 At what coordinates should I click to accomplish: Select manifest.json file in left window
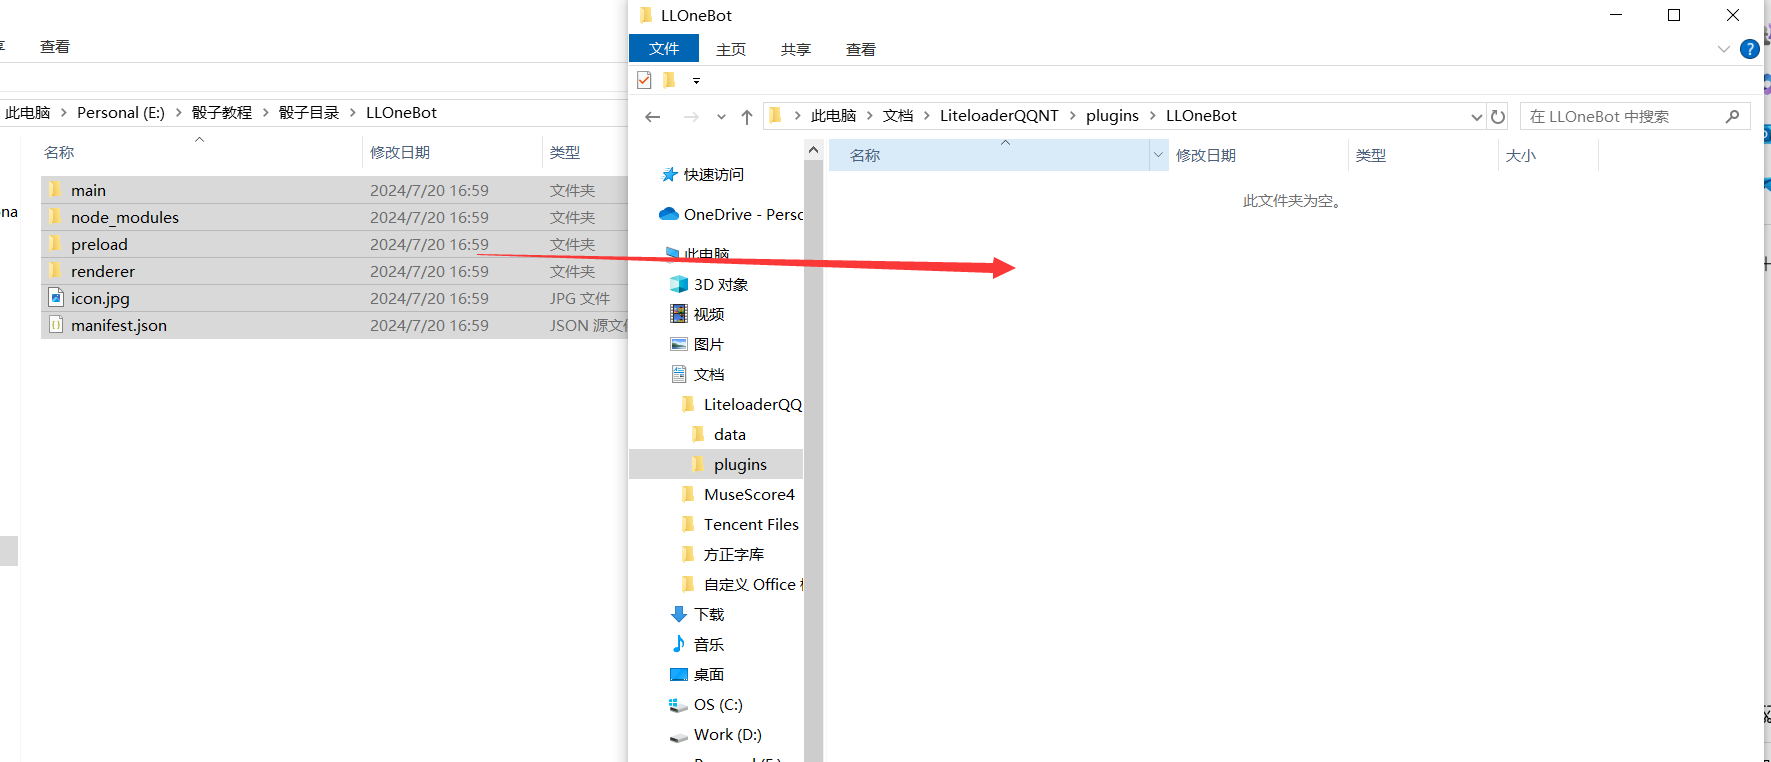(334, 325)
